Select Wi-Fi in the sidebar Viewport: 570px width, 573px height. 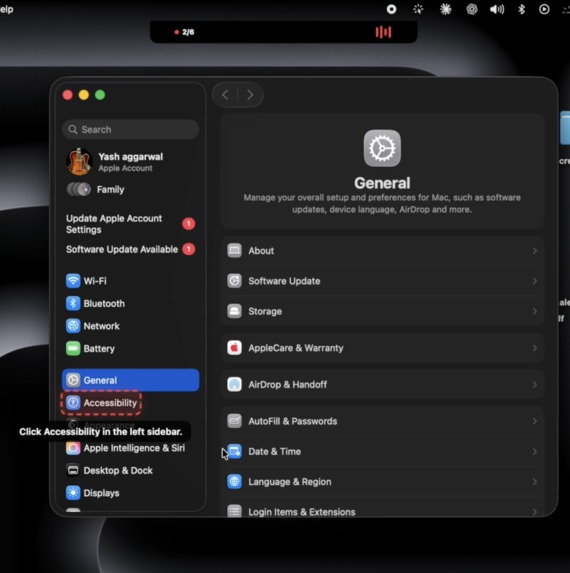click(130, 281)
